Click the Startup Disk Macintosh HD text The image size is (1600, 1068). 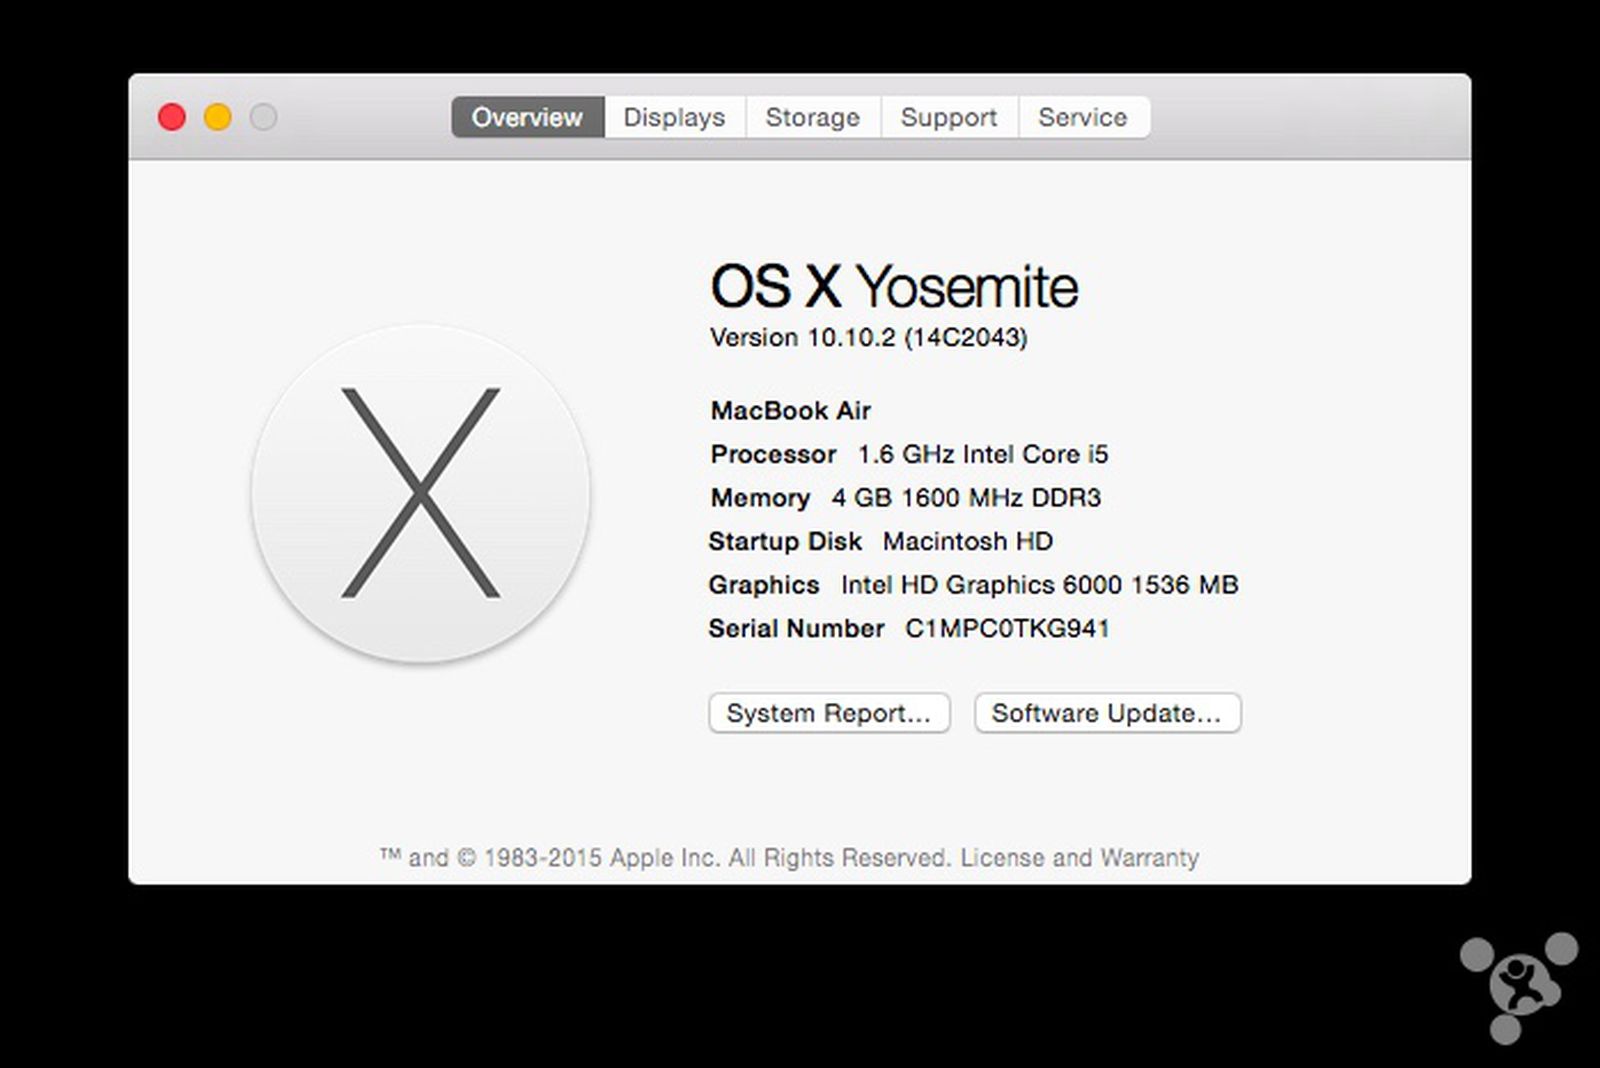(x=880, y=541)
